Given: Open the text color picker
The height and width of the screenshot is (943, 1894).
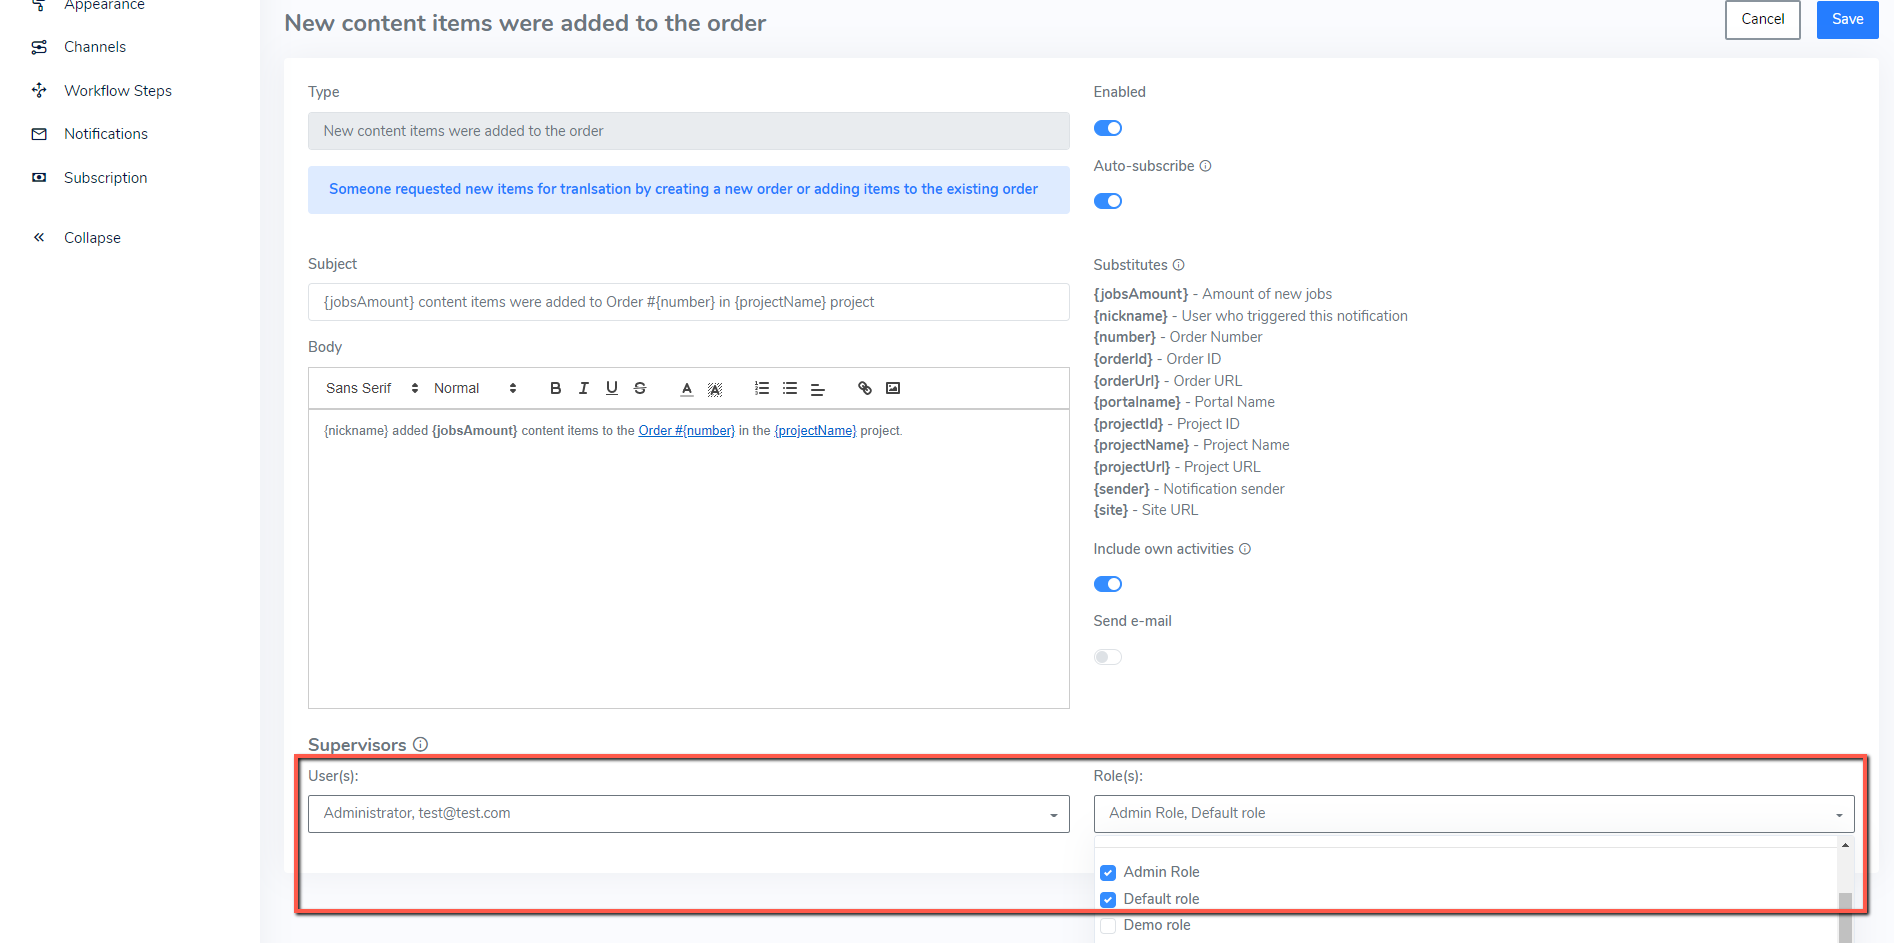Looking at the screenshot, I should (687, 388).
